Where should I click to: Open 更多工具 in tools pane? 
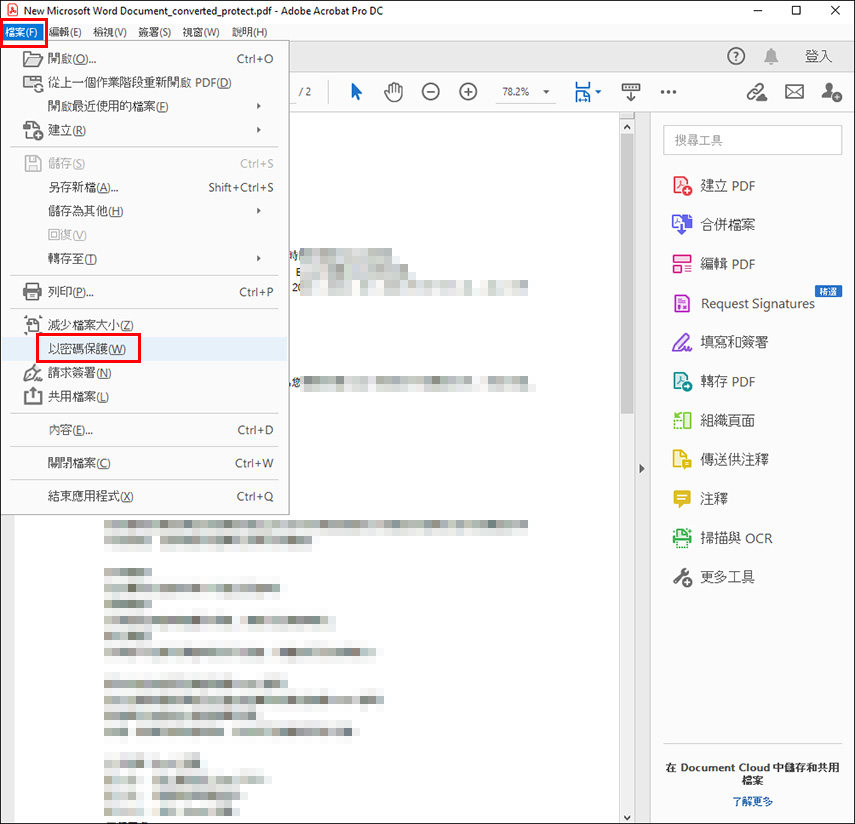click(x=714, y=577)
